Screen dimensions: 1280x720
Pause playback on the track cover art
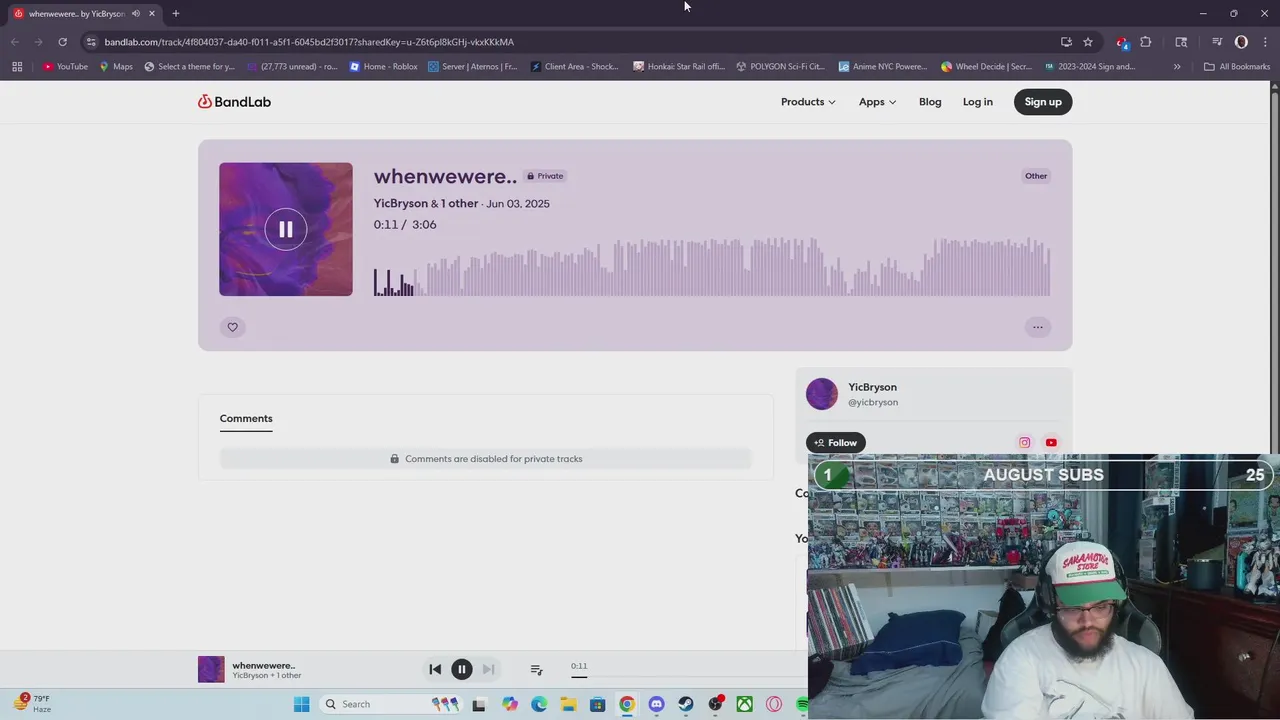(286, 230)
